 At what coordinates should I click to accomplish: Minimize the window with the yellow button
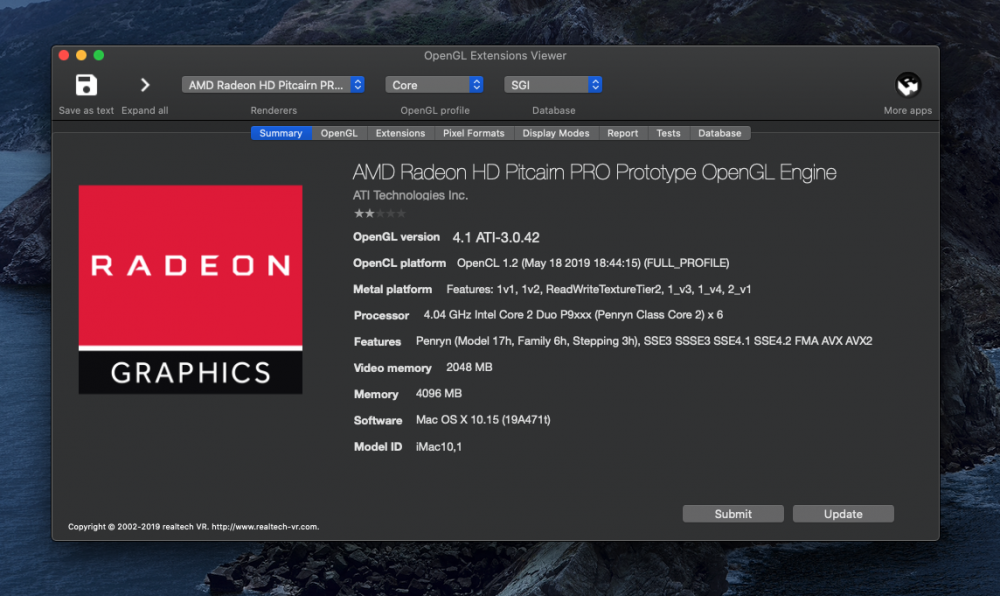(81, 55)
